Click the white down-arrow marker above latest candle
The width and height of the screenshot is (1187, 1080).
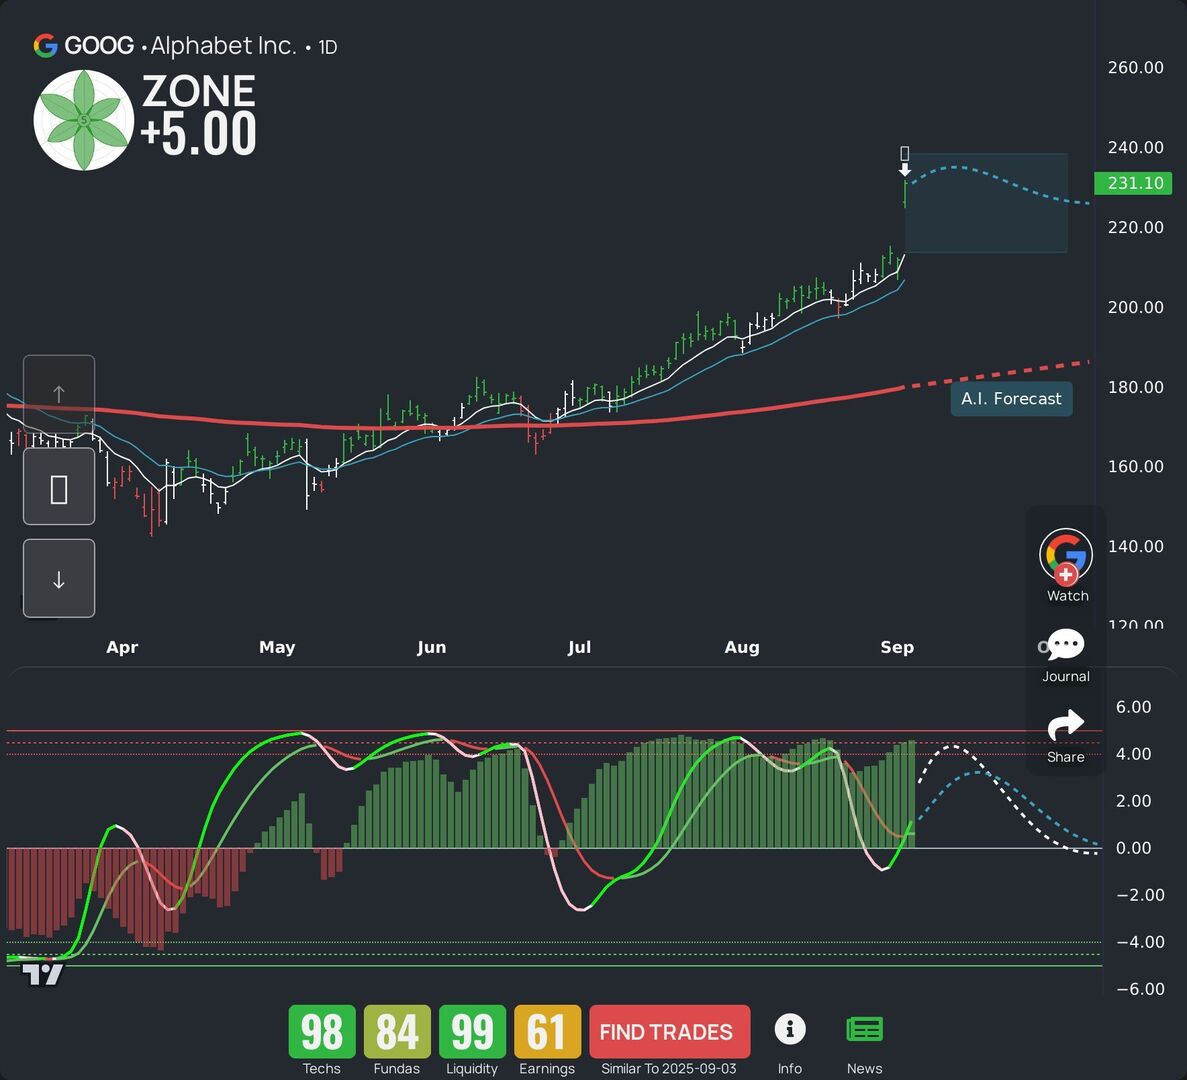pyautogui.click(x=904, y=170)
